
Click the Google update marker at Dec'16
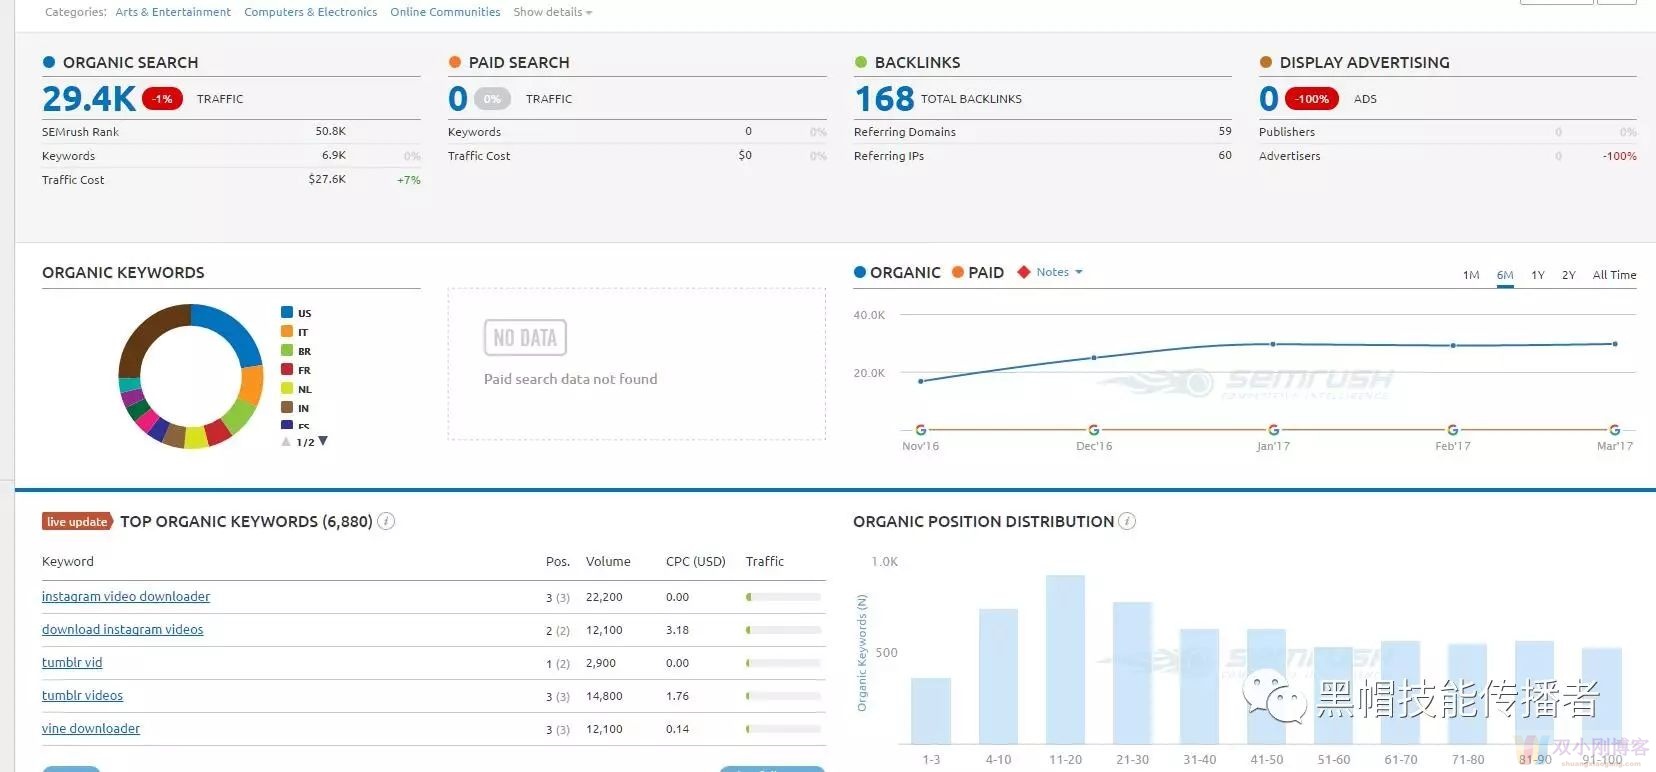[x=1094, y=430]
